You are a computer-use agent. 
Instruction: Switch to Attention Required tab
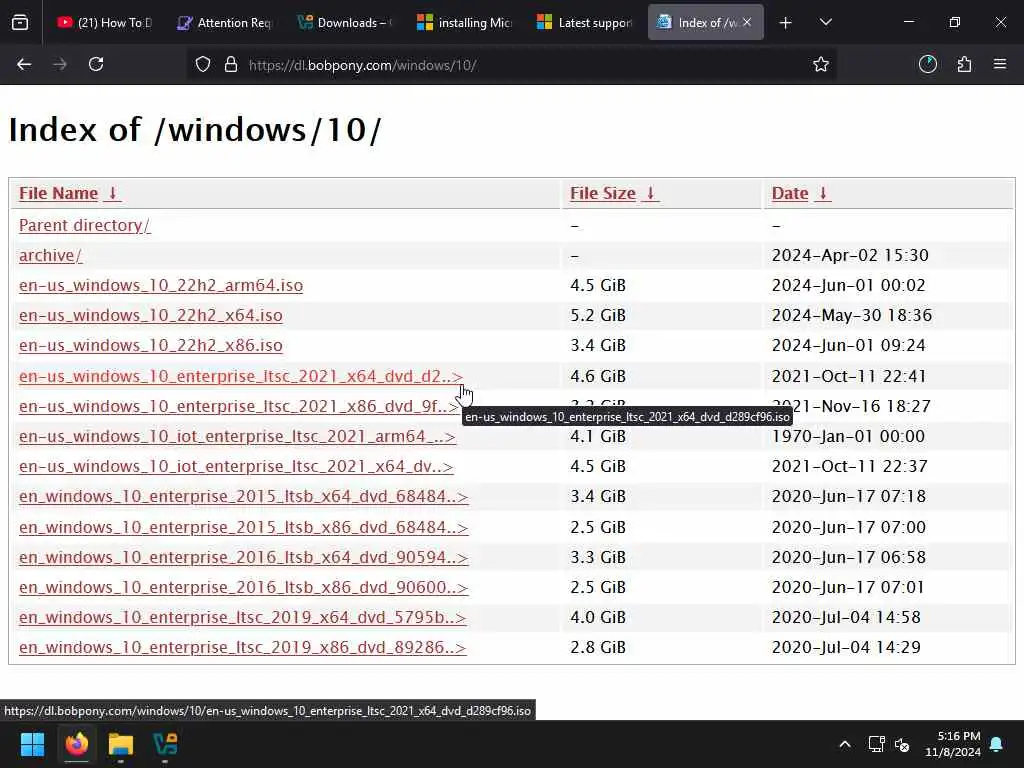point(225,23)
